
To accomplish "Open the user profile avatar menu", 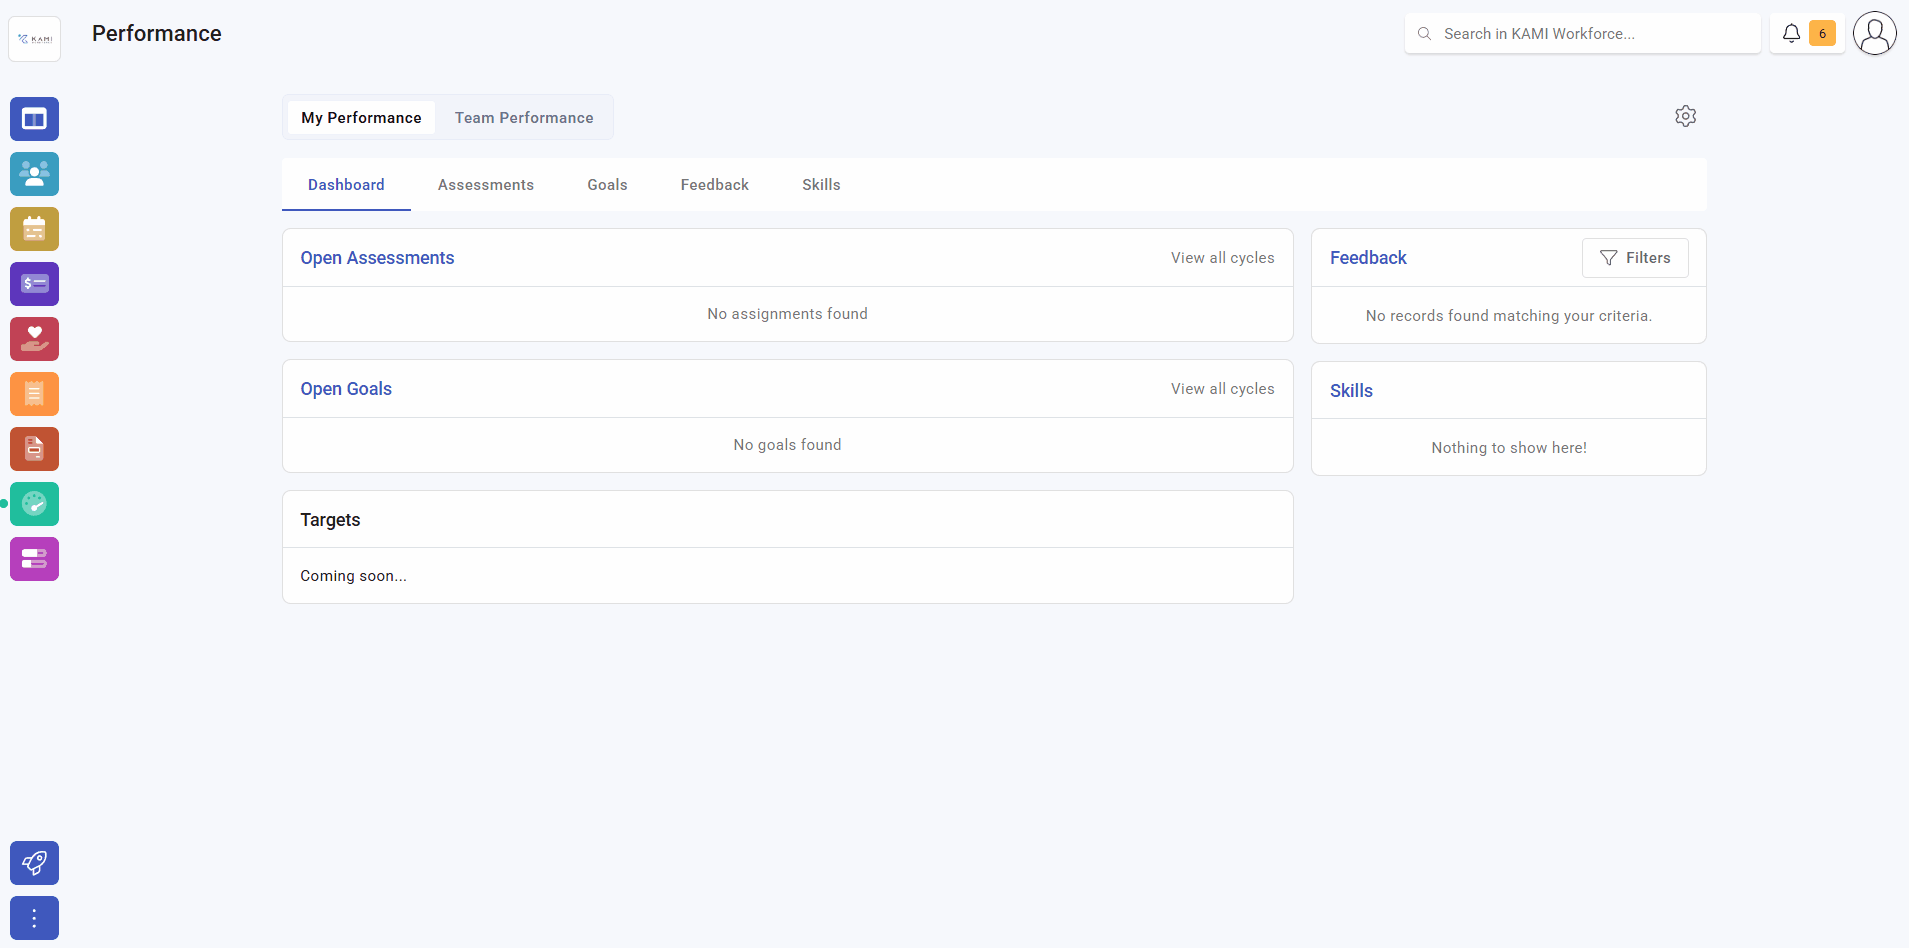I will 1874,33.
